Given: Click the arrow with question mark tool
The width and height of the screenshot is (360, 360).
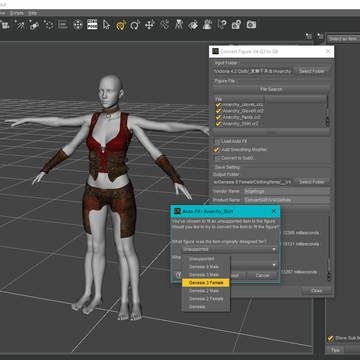Looking at the screenshot, I should point(222,25).
